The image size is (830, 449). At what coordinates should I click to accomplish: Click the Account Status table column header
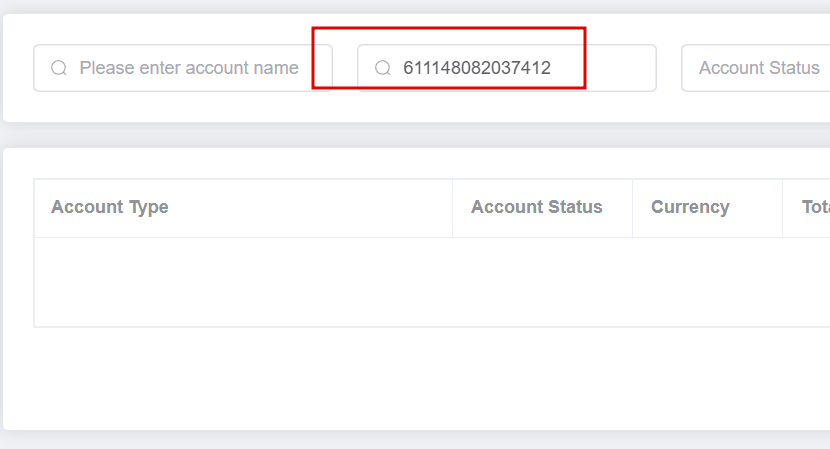click(543, 208)
